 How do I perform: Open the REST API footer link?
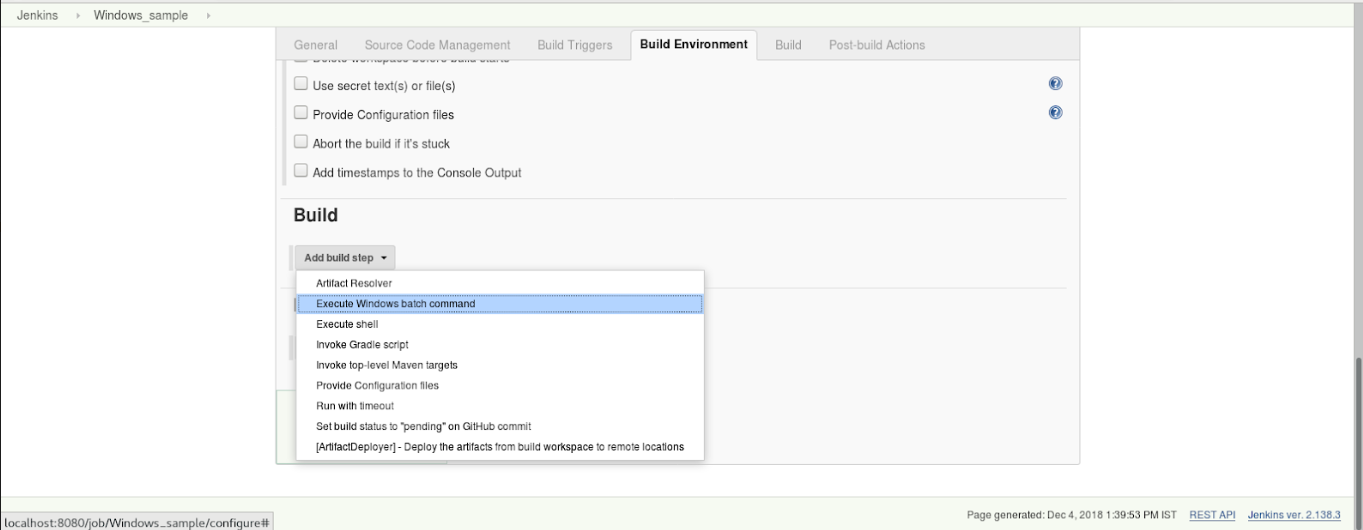(1212, 514)
